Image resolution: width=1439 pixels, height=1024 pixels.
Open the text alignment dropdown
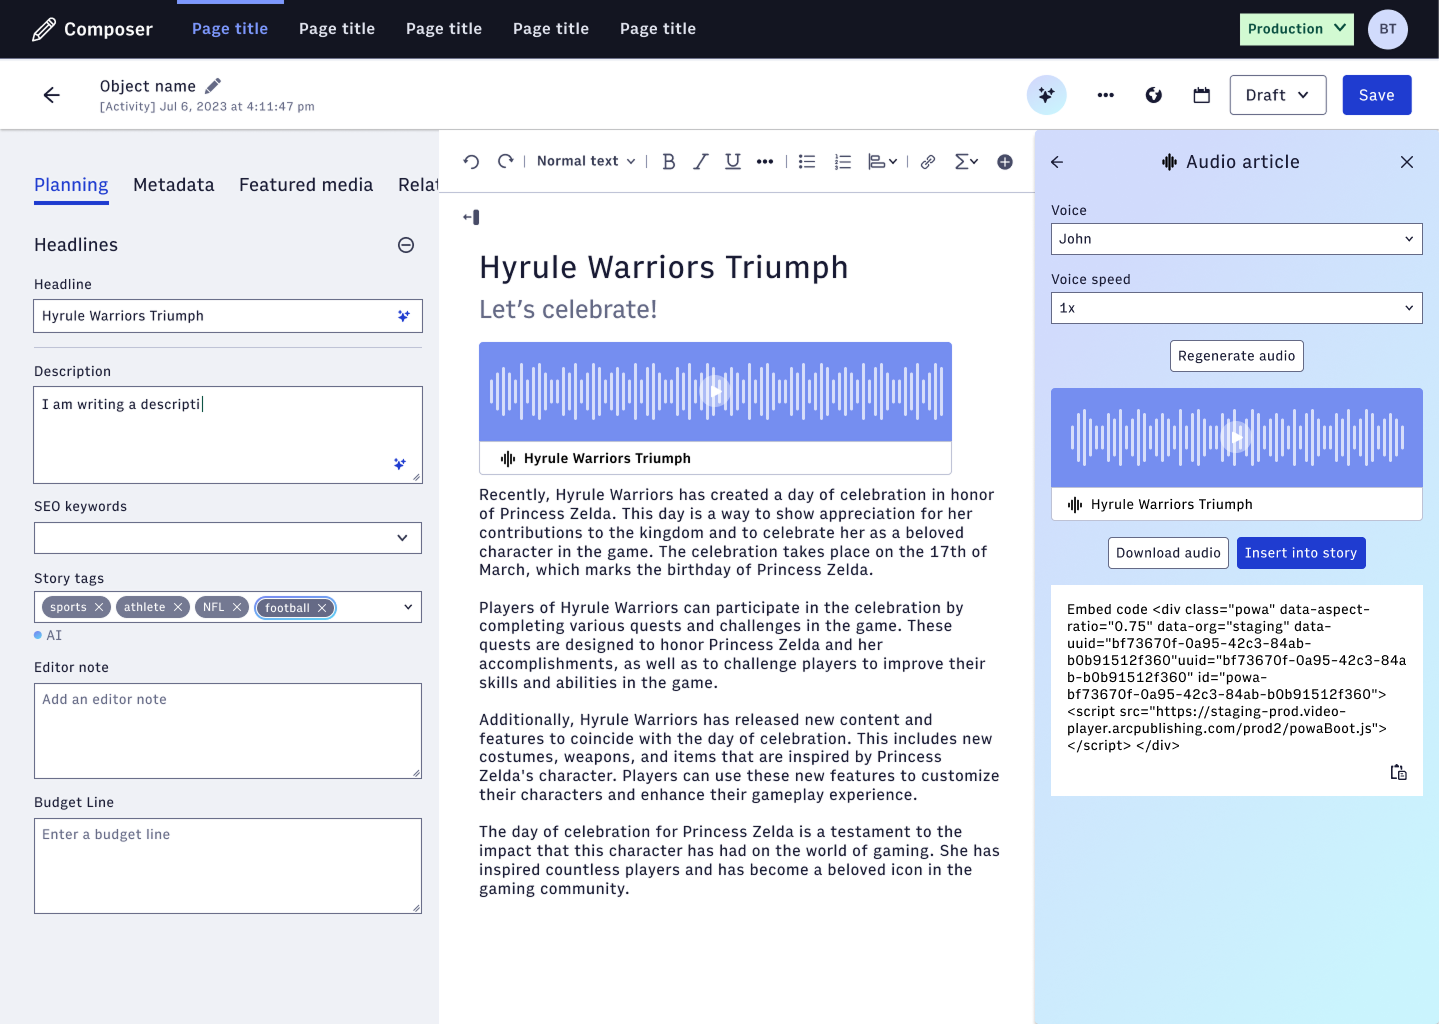[x=882, y=161]
